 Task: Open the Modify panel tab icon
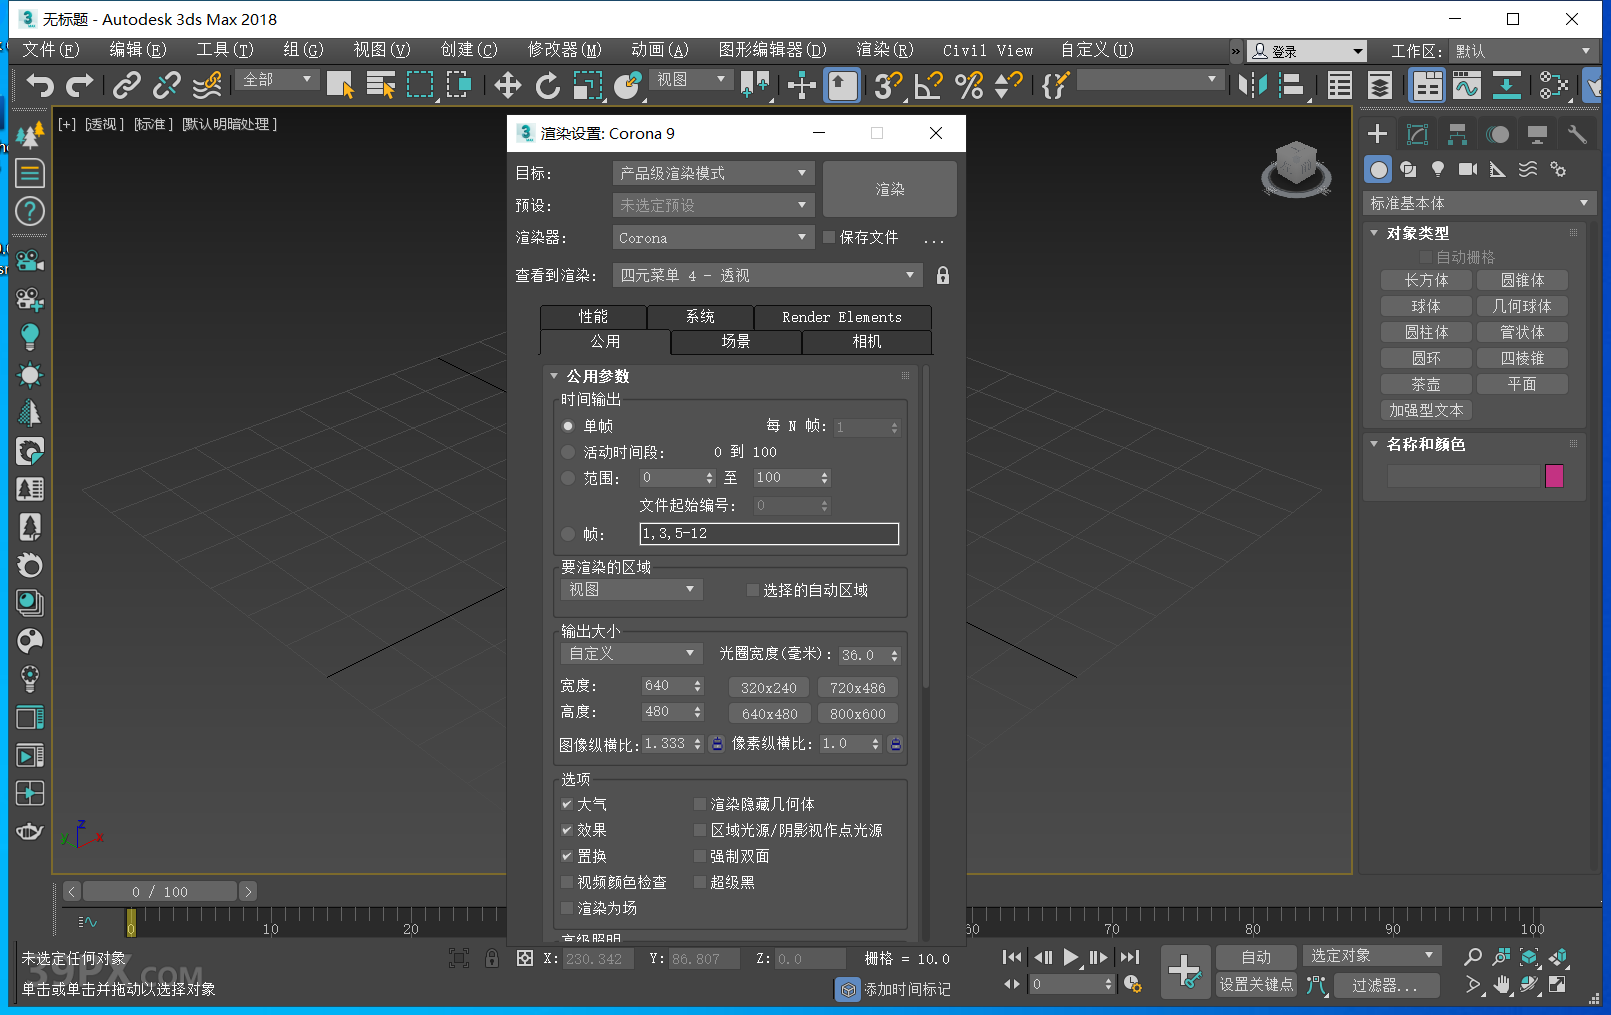click(1417, 134)
